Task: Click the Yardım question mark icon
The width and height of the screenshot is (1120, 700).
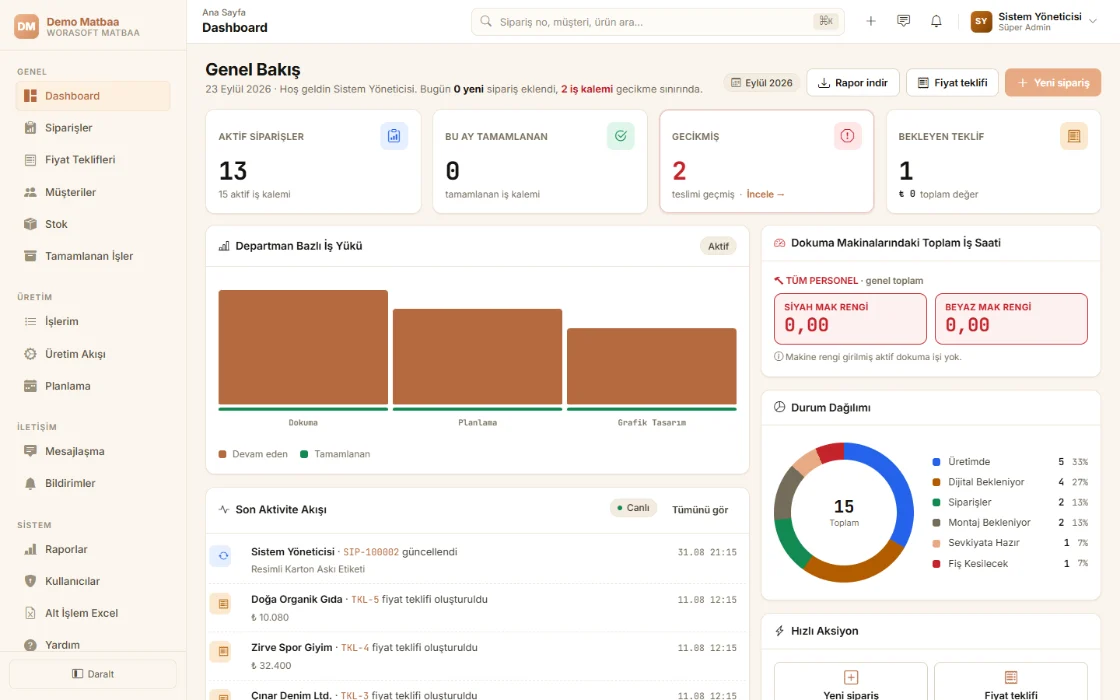Action: click(x=30, y=645)
